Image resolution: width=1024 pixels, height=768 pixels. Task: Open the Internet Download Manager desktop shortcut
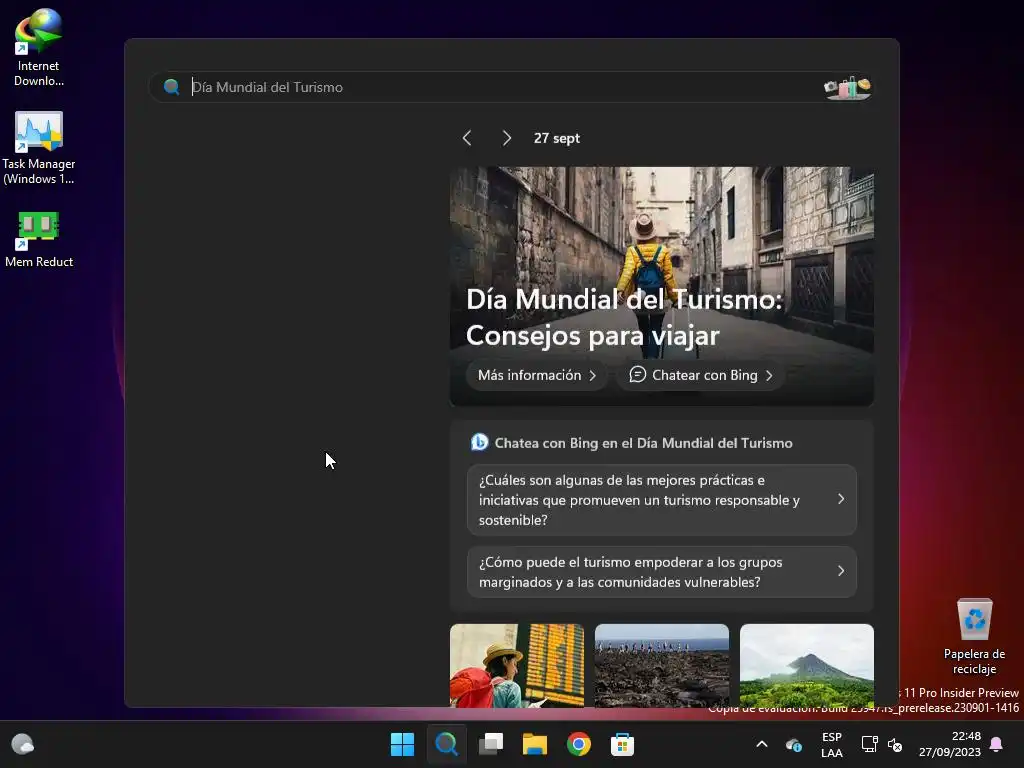pos(39,48)
